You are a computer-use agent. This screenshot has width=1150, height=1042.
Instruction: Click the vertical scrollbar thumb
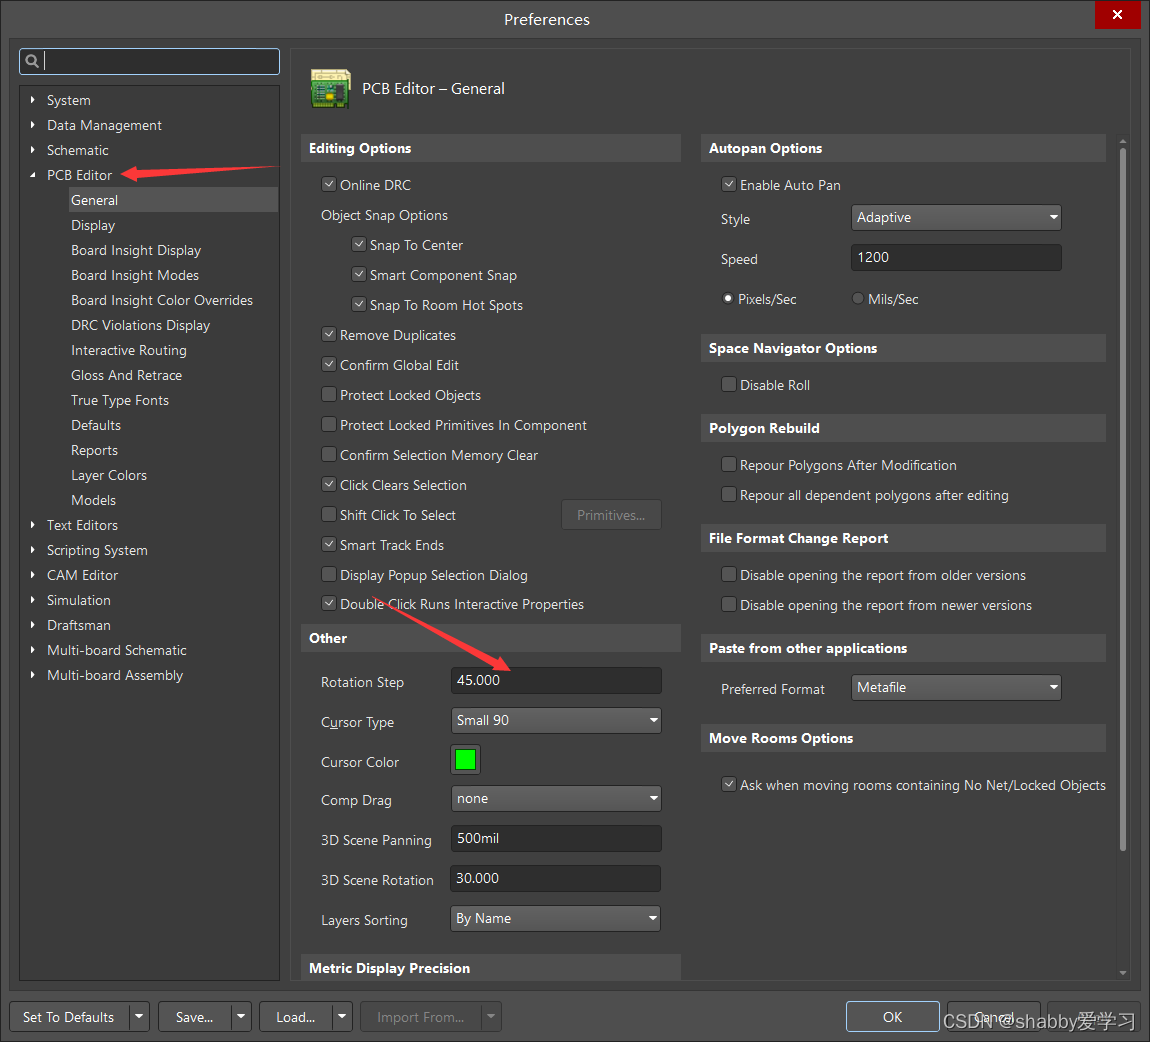1122,499
